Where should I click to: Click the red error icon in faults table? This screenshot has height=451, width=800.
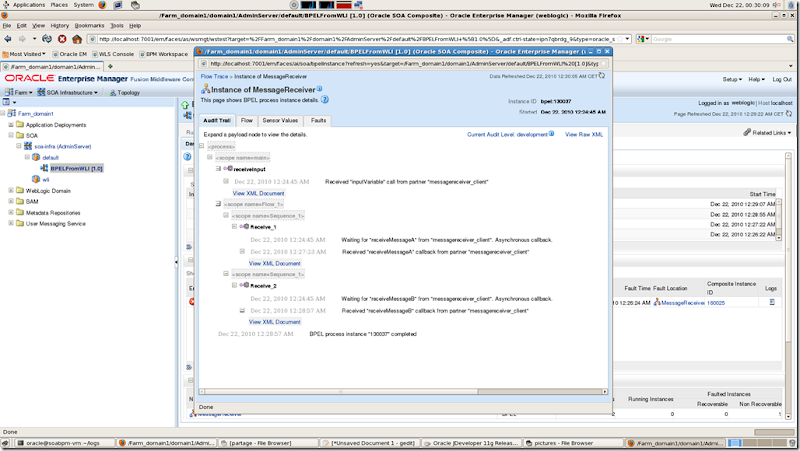[x=192, y=302]
